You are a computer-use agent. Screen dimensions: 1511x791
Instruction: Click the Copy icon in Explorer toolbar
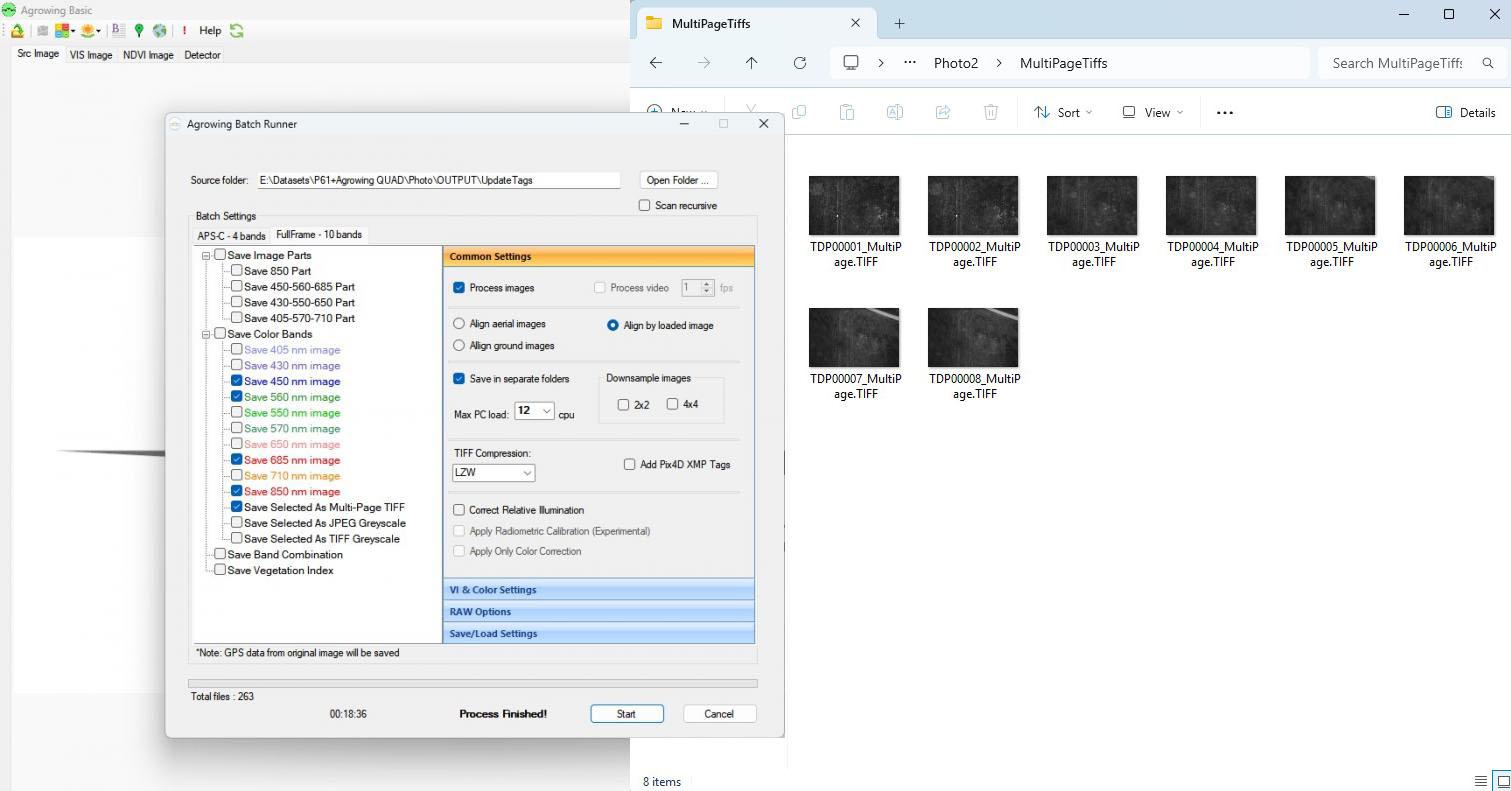pos(798,113)
